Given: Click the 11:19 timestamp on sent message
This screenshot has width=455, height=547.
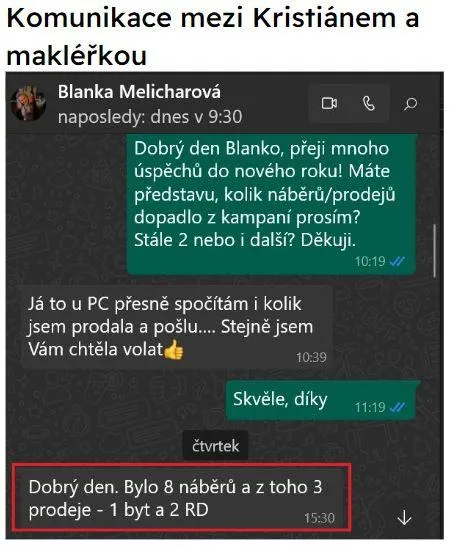Looking at the screenshot, I should tap(370, 407).
